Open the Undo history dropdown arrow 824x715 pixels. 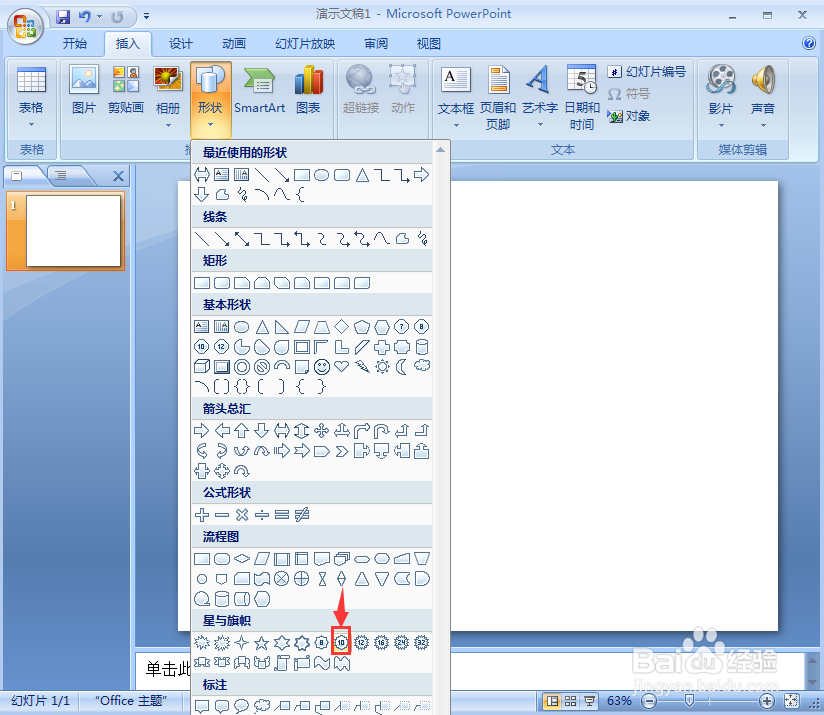(99, 17)
